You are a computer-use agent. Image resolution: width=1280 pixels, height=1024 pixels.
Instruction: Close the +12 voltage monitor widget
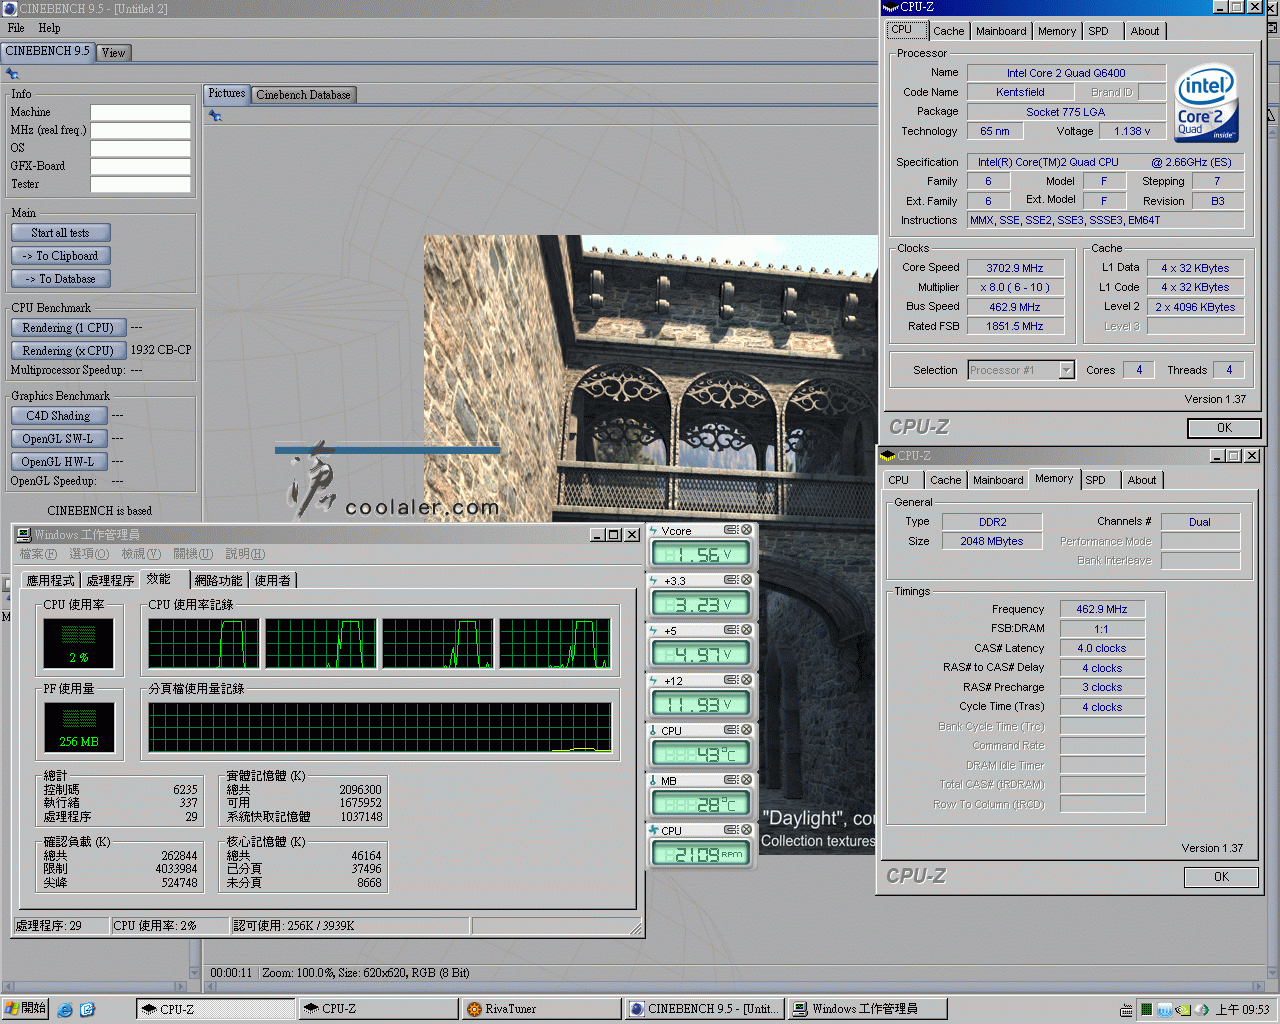(746, 680)
